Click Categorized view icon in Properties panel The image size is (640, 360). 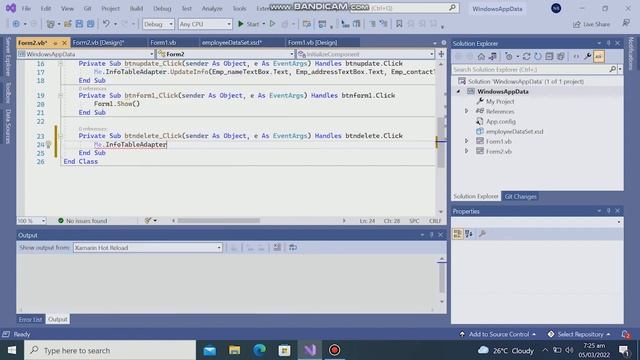(458, 234)
